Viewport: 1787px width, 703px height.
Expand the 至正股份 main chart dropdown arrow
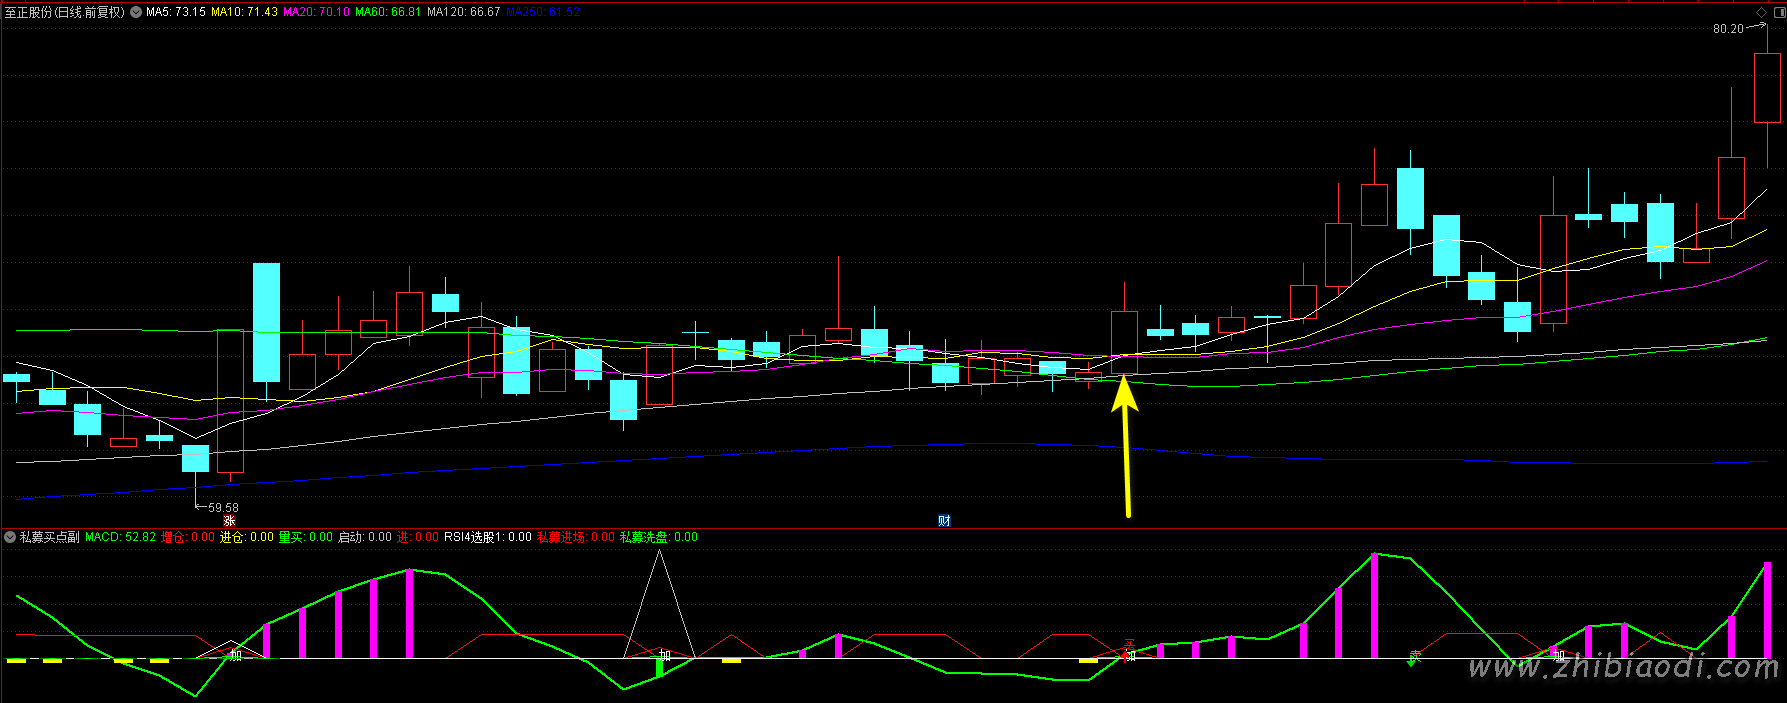(136, 13)
